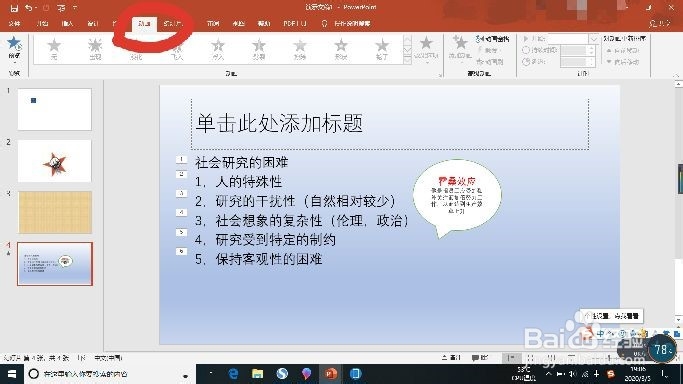Click the lightbulb Tell Me search
683x384 pixels.
[x=324, y=24]
